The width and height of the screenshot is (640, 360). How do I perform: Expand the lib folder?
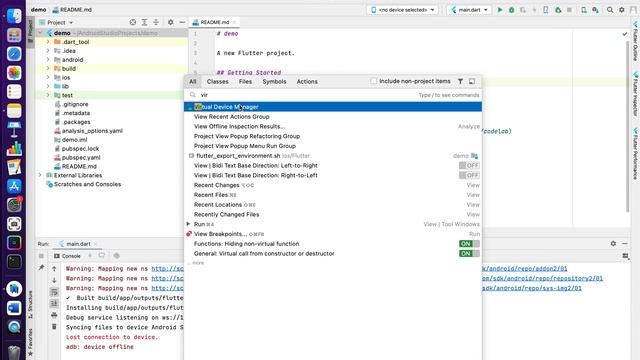click(48, 86)
